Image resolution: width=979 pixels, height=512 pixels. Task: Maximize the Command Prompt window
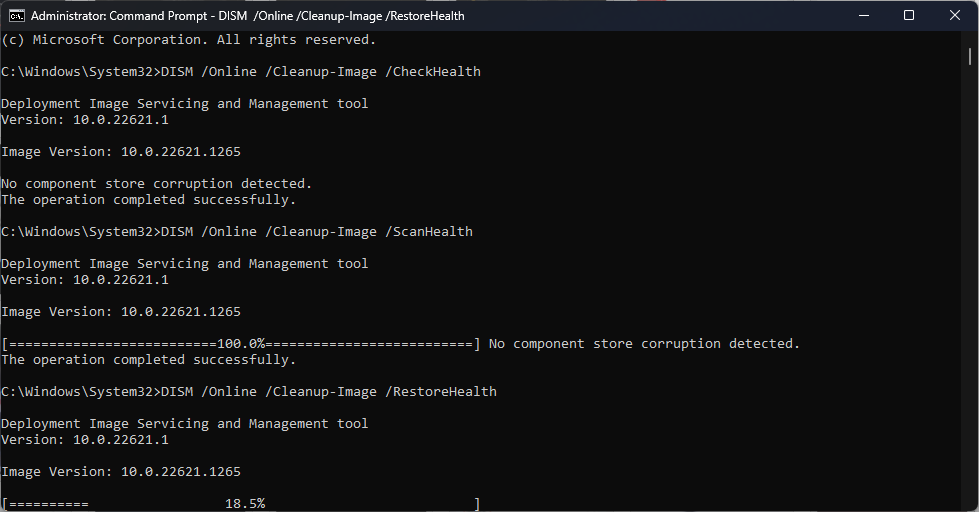(909, 16)
